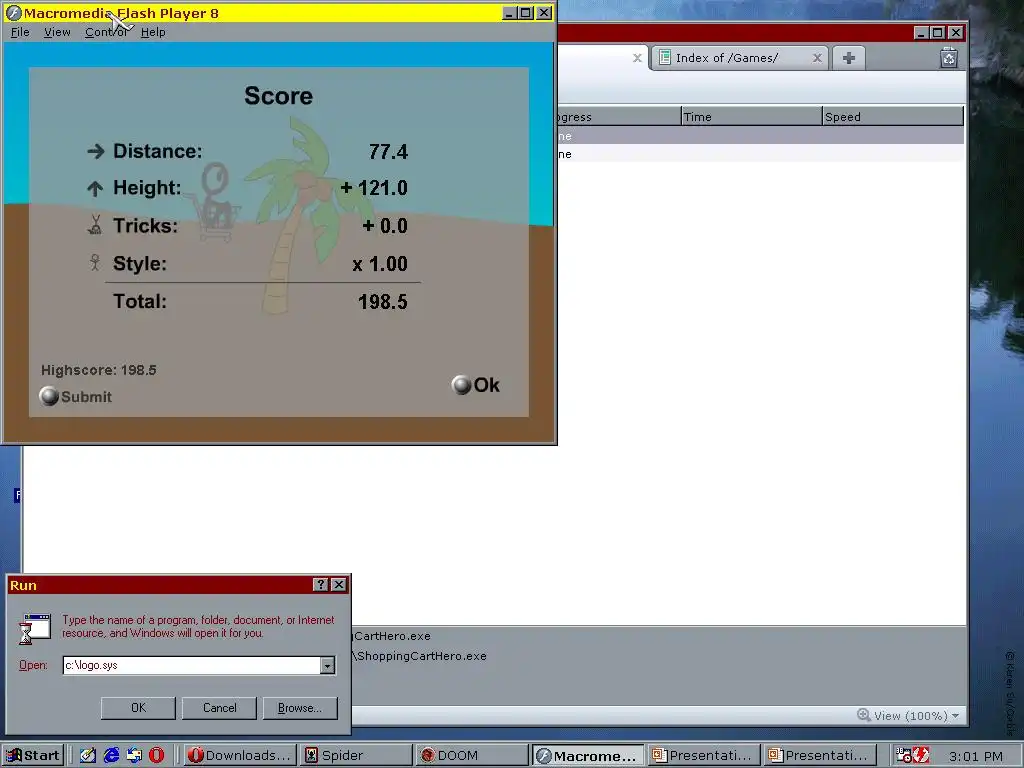Image resolution: width=1024 pixels, height=768 pixels.
Task: Open a new tab in Opera
Action: pyautogui.click(x=848, y=58)
